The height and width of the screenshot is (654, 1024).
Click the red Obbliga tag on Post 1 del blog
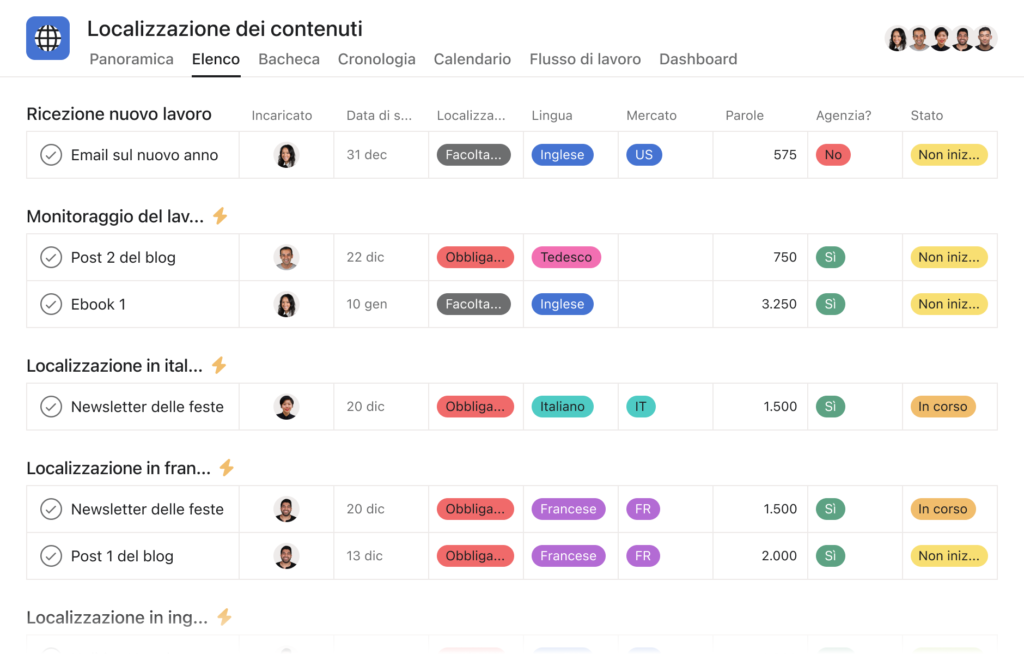(x=475, y=556)
